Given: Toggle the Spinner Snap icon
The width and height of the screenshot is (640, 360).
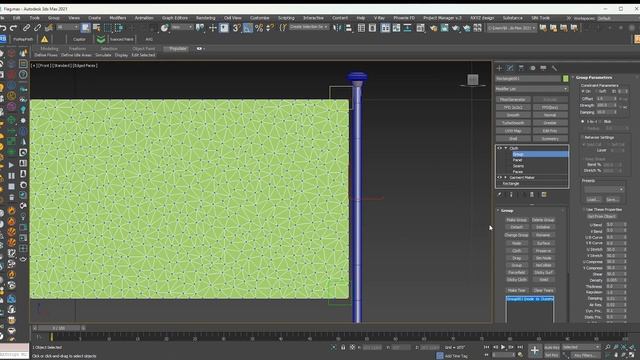Looking at the screenshot, I should coord(270,28).
